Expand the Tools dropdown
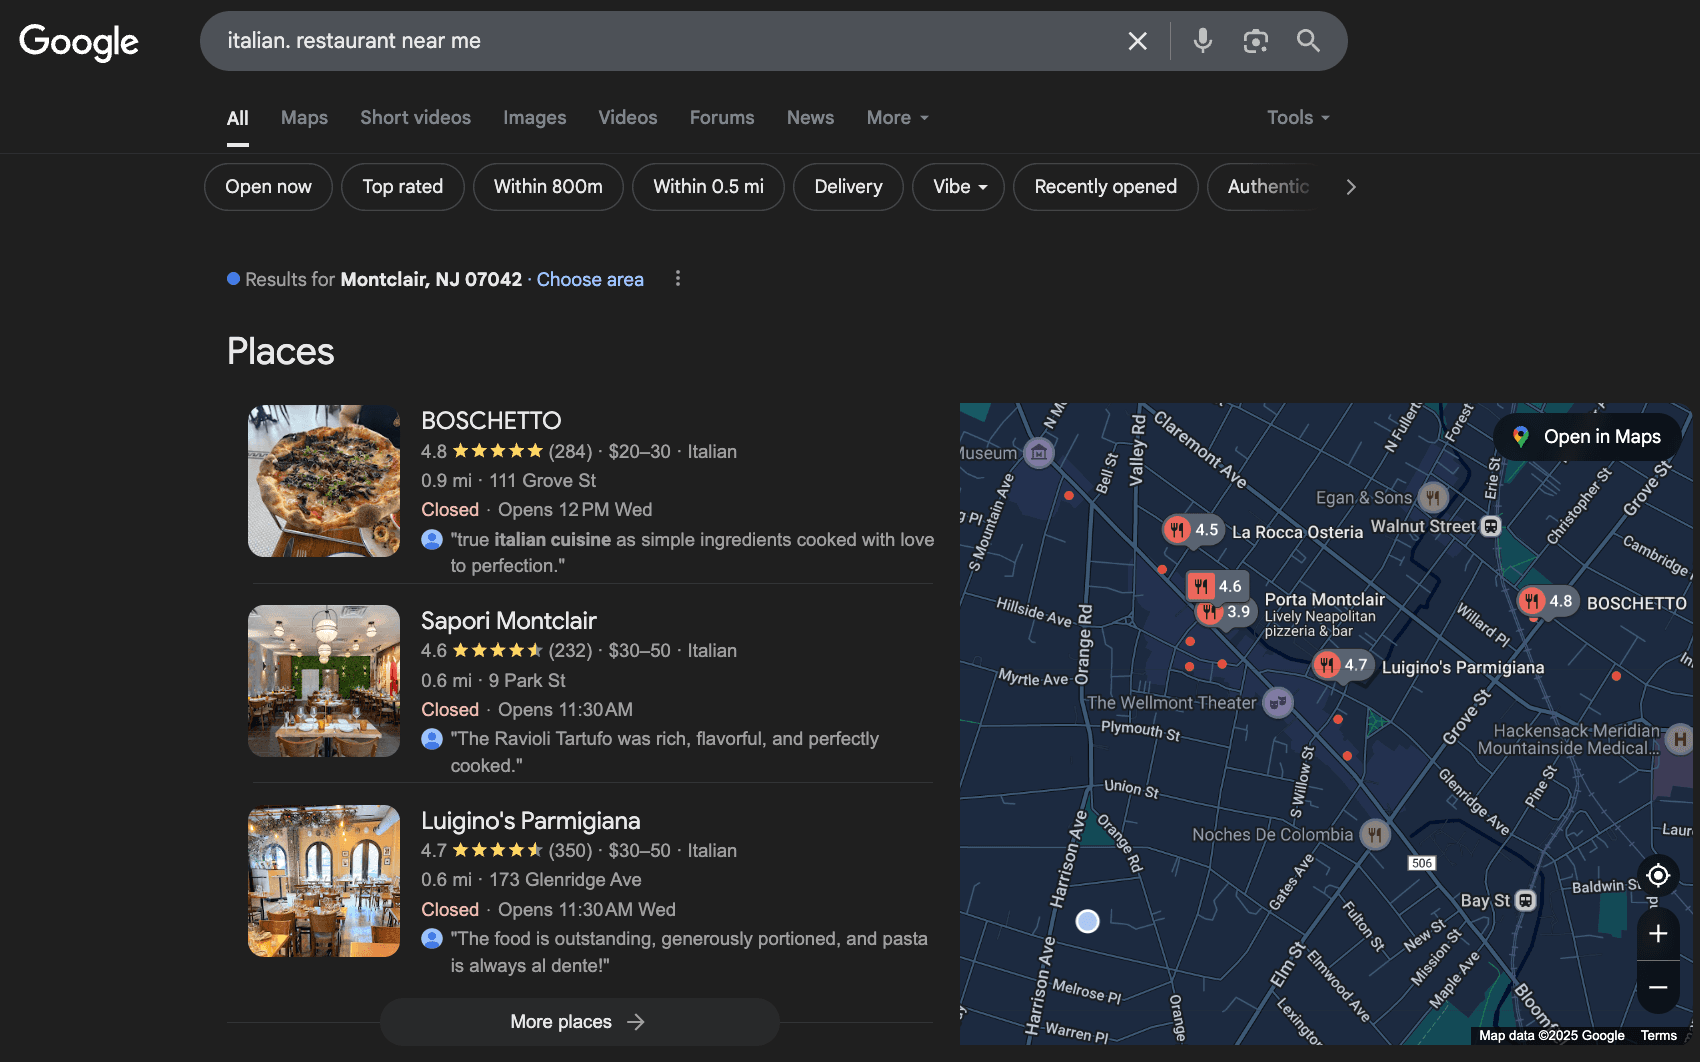 1297,118
